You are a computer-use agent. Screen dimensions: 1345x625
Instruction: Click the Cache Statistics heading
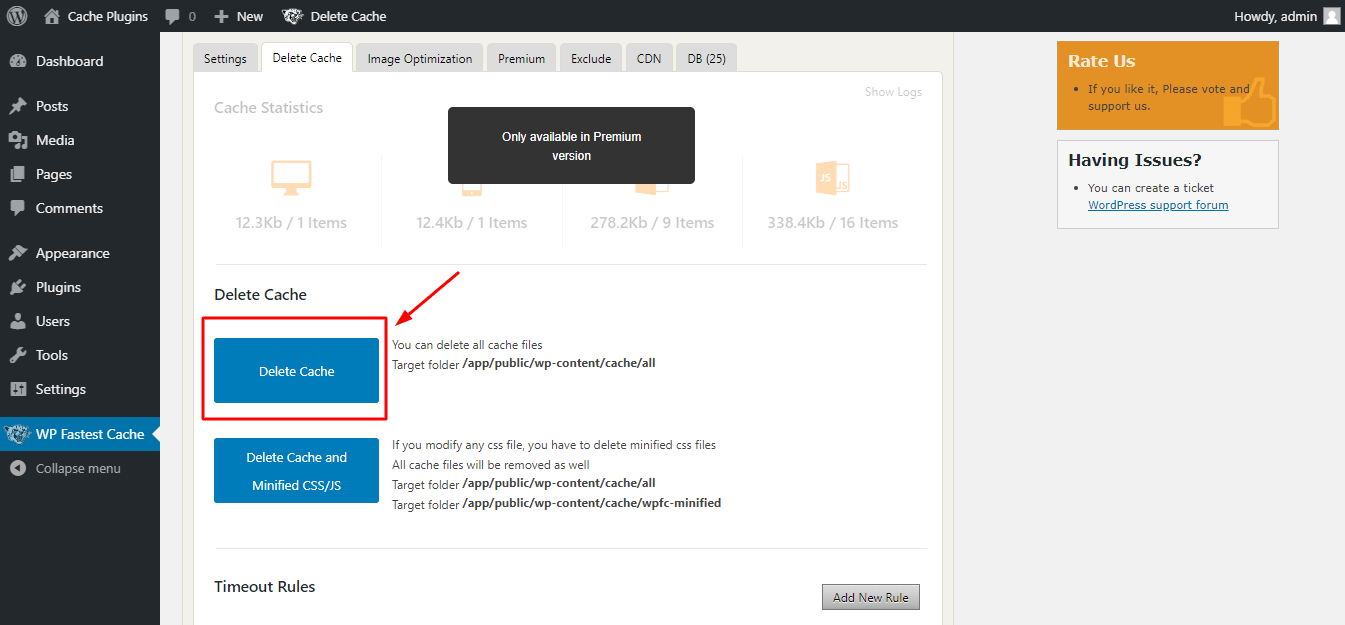pyautogui.click(x=268, y=107)
